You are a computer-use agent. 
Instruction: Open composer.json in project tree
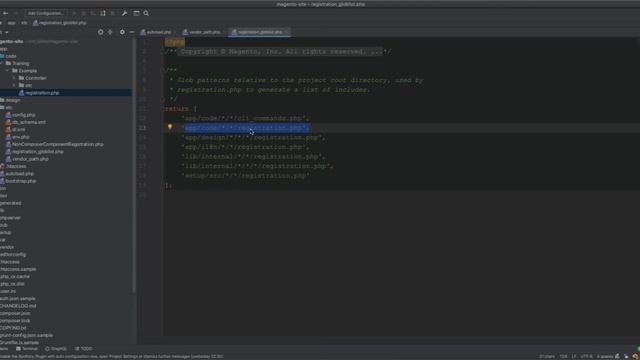[x=15, y=313]
